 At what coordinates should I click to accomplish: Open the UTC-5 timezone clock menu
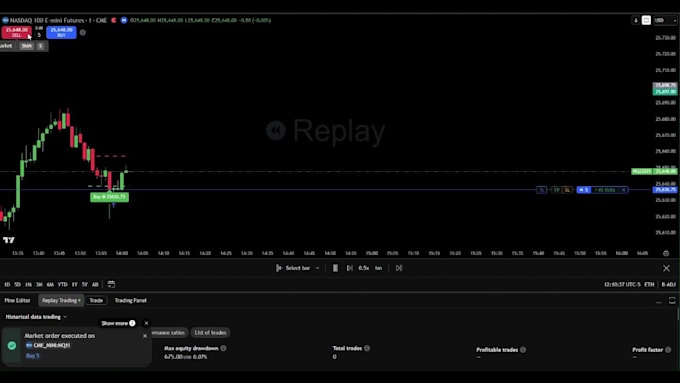click(622, 285)
